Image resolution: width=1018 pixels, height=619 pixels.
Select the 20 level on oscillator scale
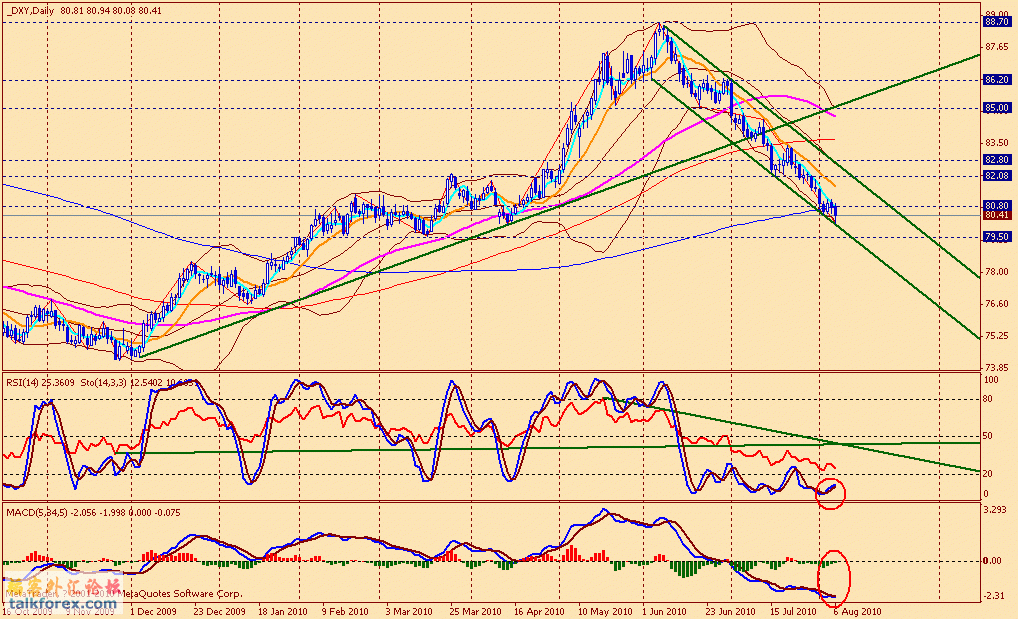click(x=988, y=474)
